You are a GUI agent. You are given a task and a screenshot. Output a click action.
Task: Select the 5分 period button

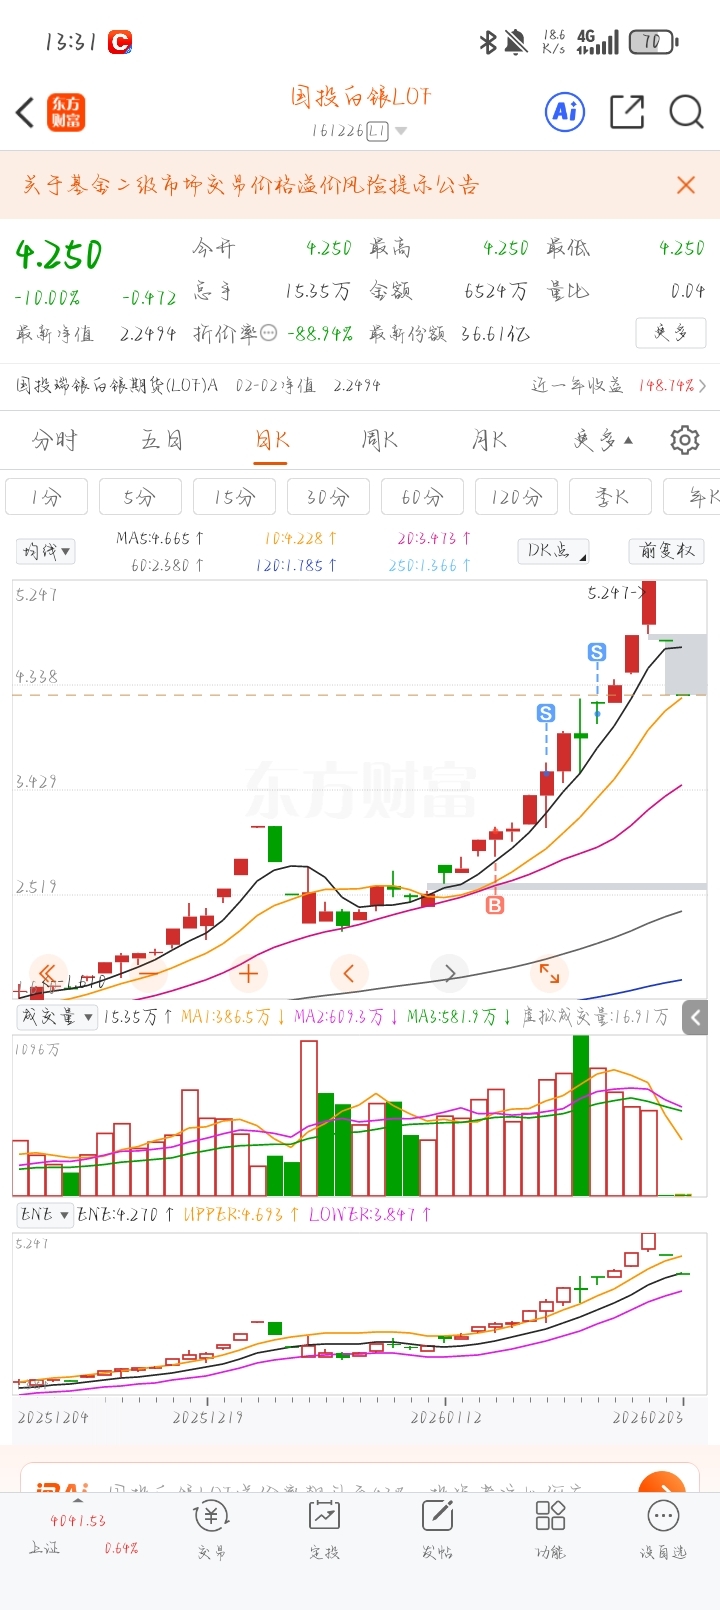[x=140, y=497]
